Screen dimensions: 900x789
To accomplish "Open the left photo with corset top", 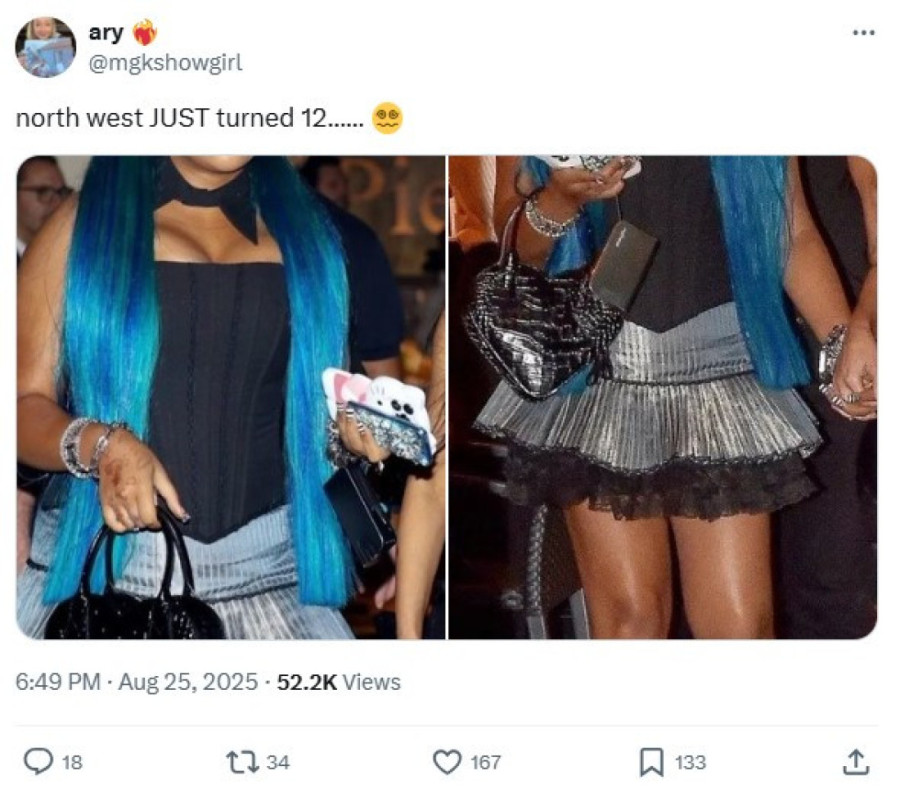I will click(x=231, y=397).
